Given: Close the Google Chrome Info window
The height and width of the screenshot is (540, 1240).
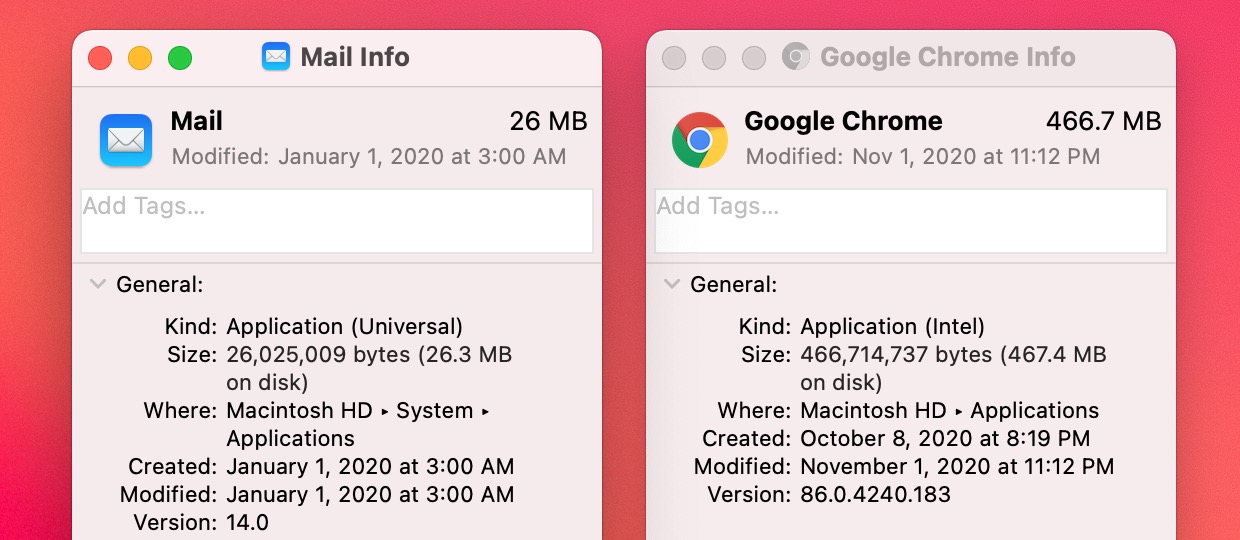Looking at the screenshot, I should (x=674, y=58).
